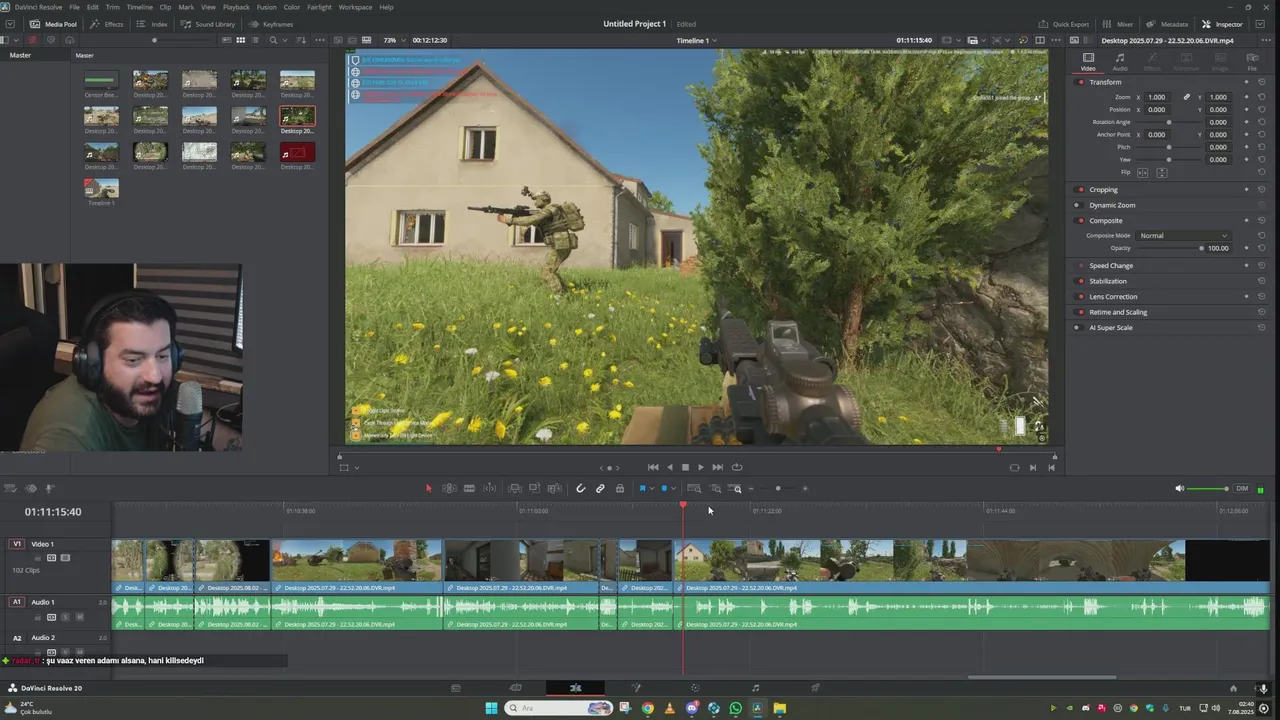Click Play Reverse in viewer transport

(670, 467)
